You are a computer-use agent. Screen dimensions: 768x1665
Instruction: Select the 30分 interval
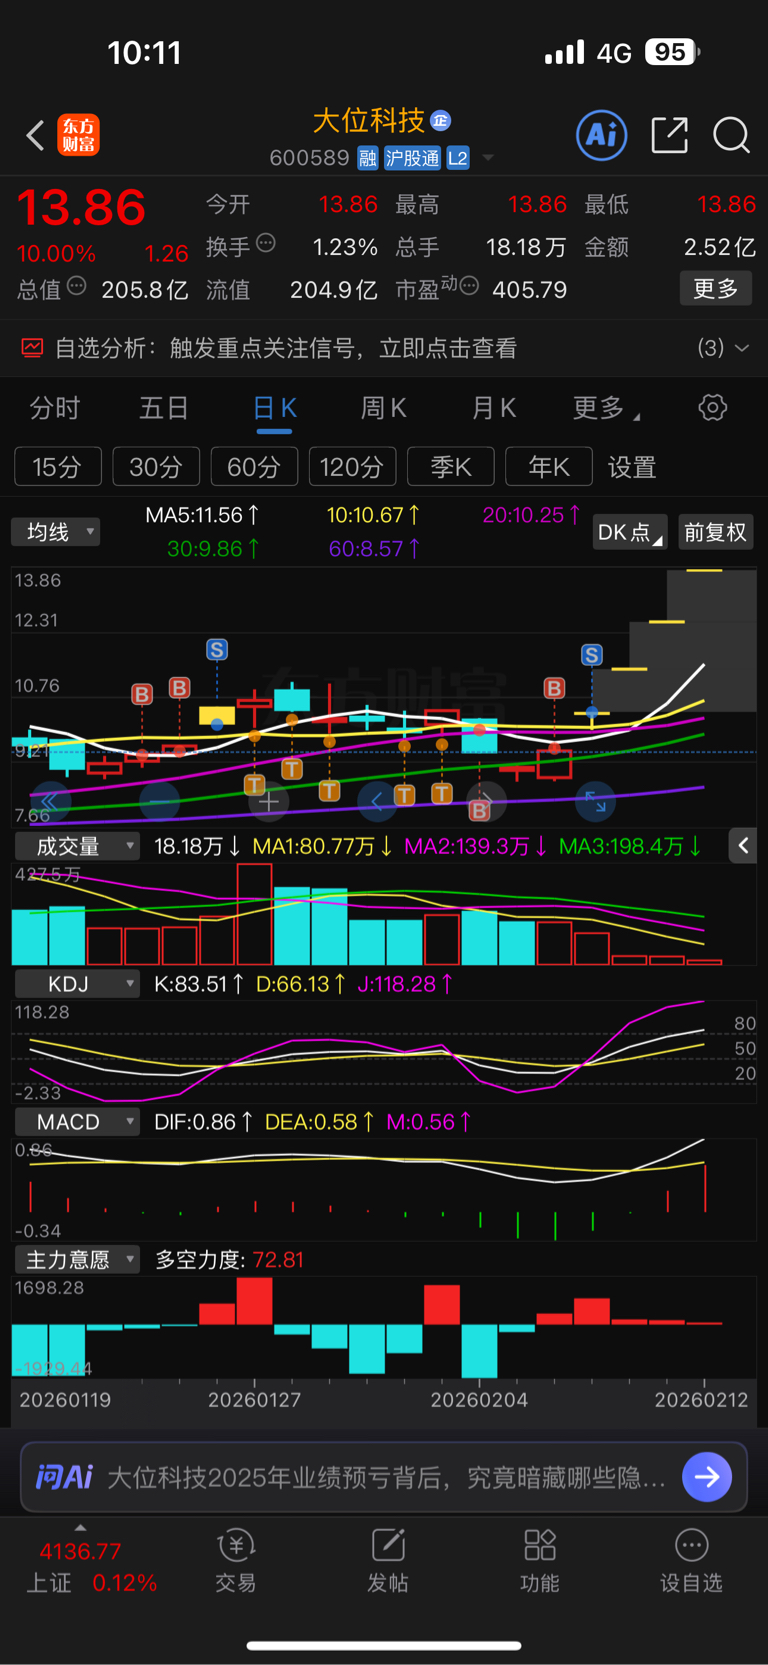(x=156, y=467)
